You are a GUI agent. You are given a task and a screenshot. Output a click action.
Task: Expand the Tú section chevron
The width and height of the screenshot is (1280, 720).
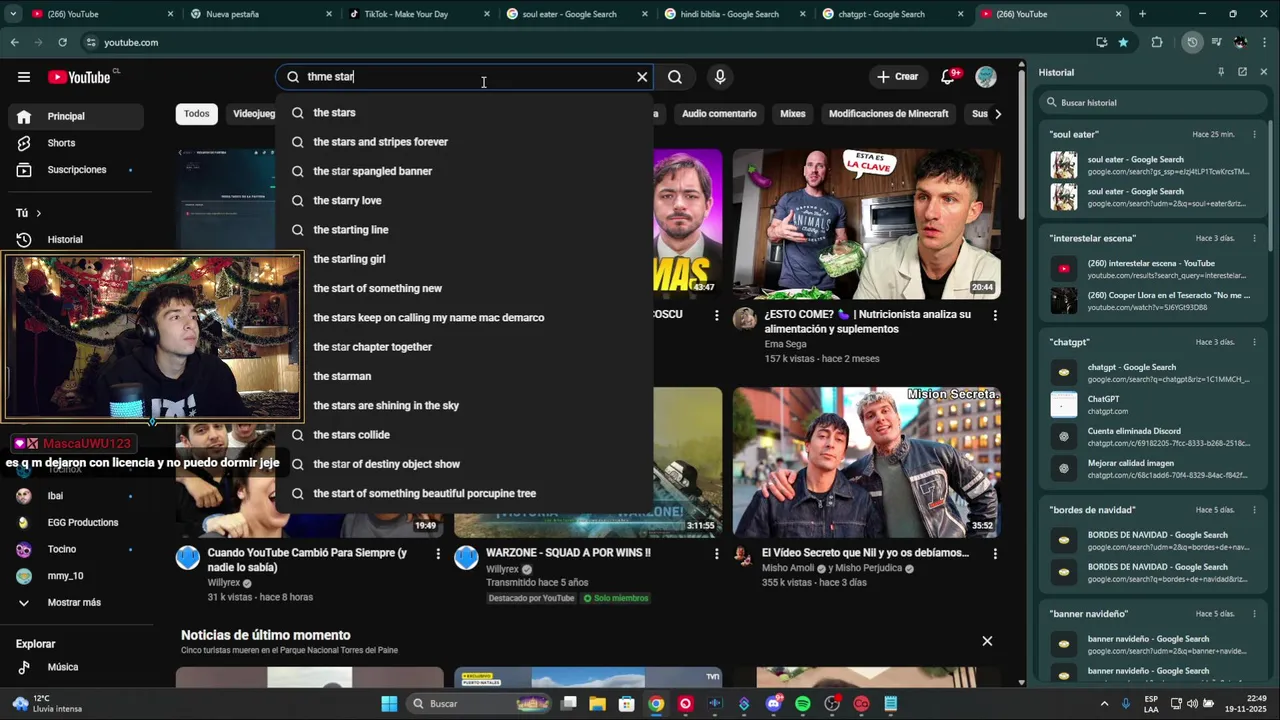(39, 213)
